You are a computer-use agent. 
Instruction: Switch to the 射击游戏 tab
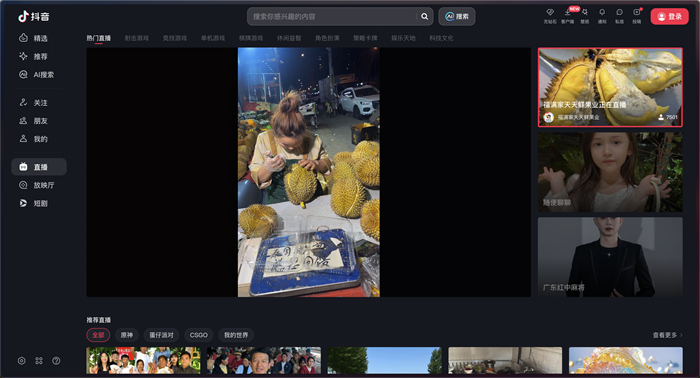click(137, 38)
